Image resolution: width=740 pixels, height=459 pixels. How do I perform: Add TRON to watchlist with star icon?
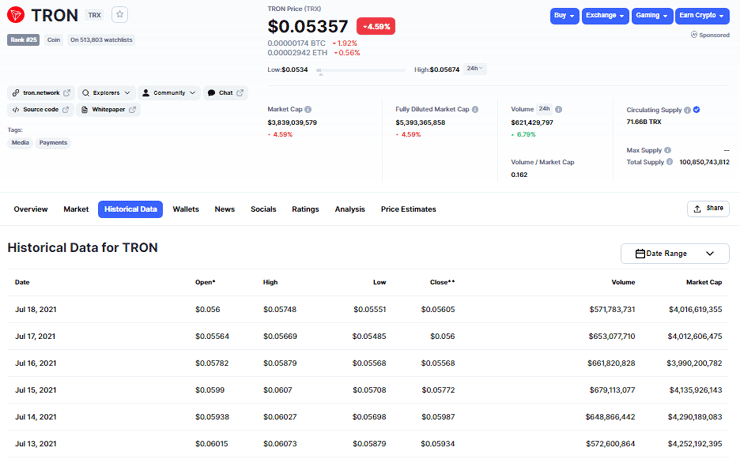pyautogui.click(x=119, y=15)
